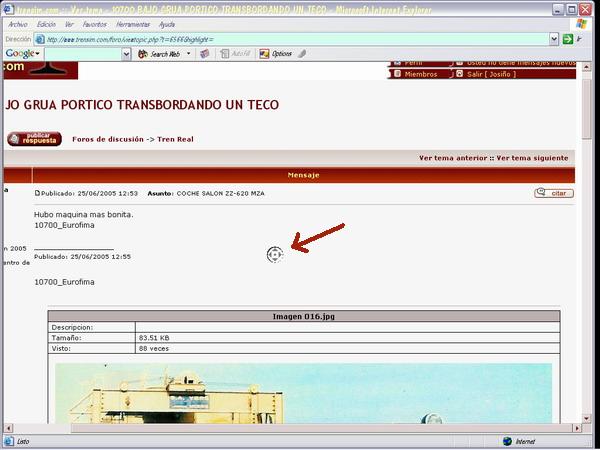The height and width of the screenshot is (450, 600).
Task: Open the 'Tren Real' forum link
Action: click(175, 139)
